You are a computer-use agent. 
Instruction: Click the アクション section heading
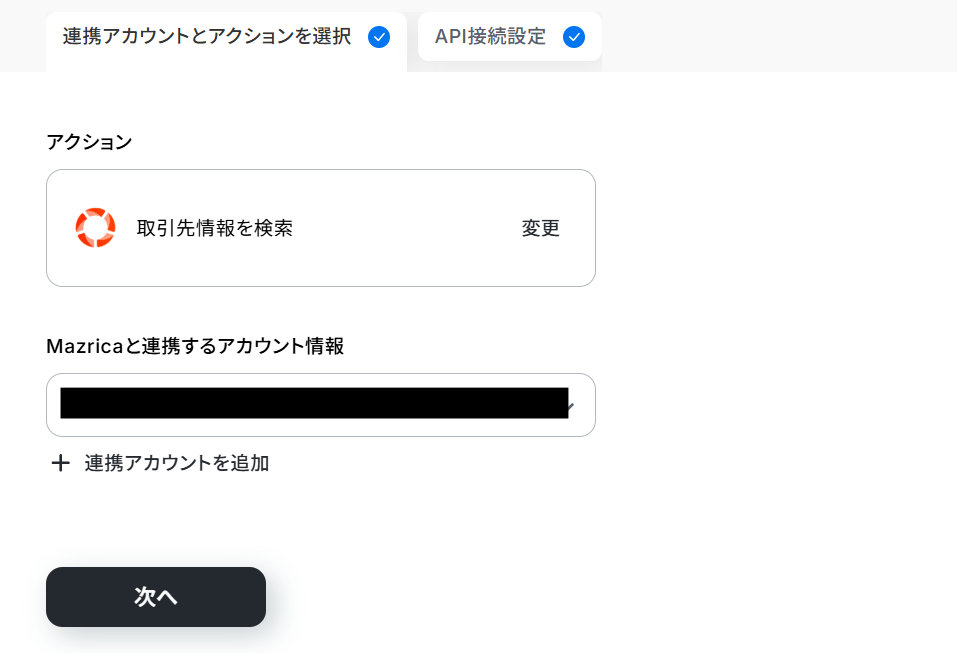89,142
